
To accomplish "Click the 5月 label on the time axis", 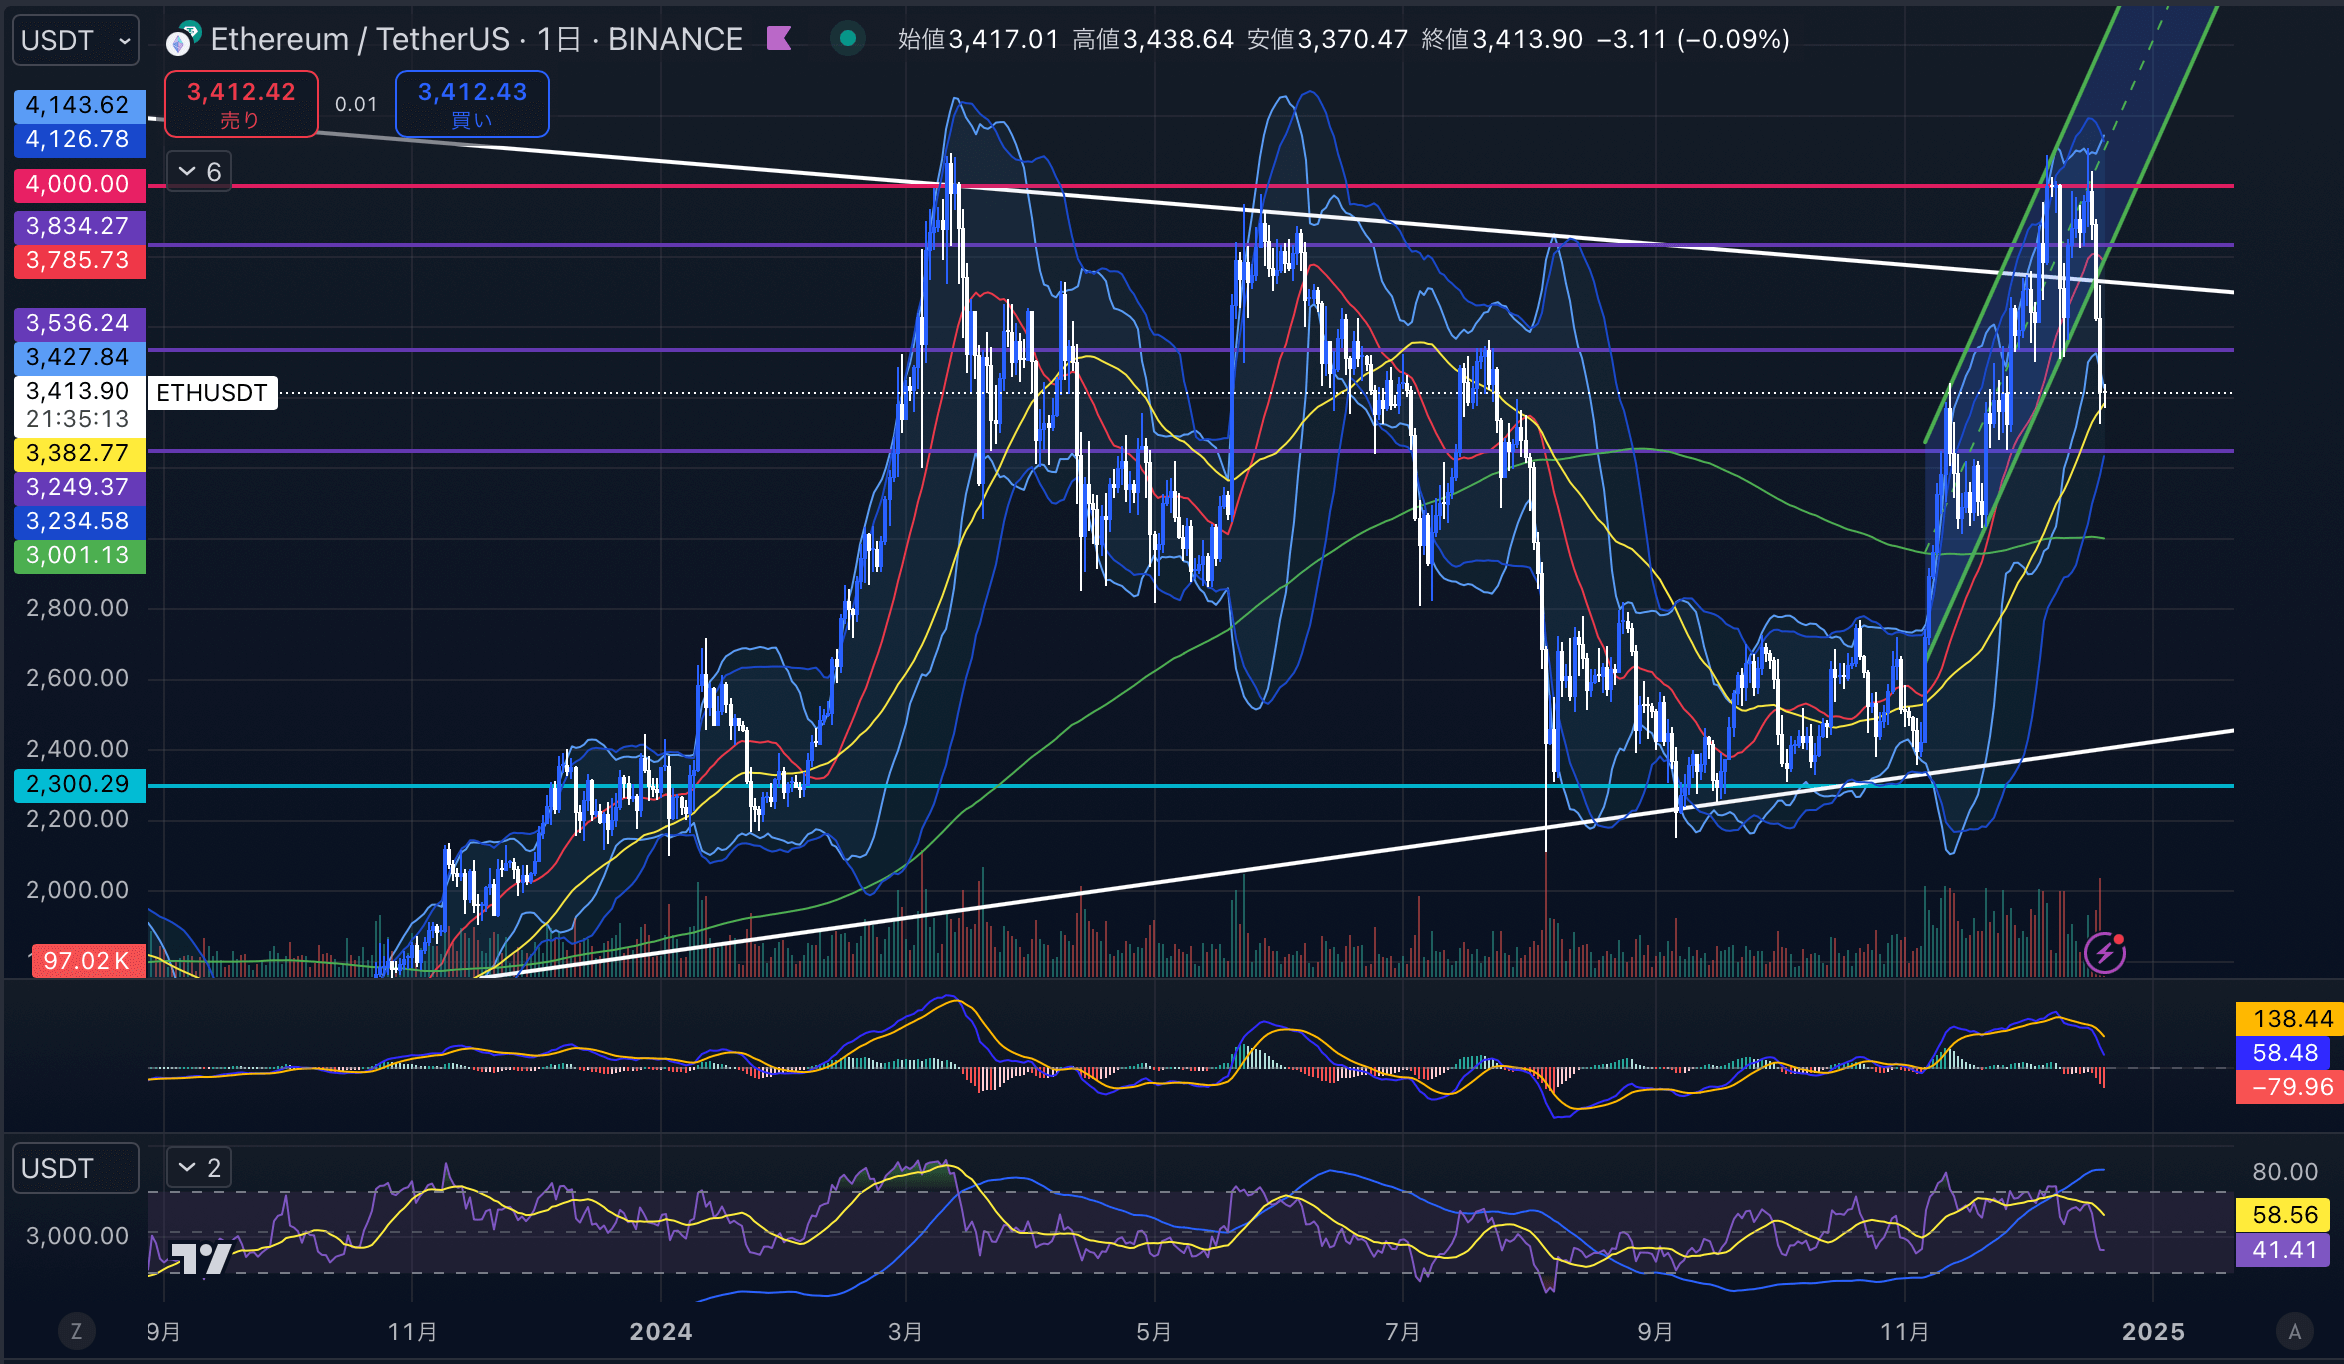I will tap(1154, 1331).
